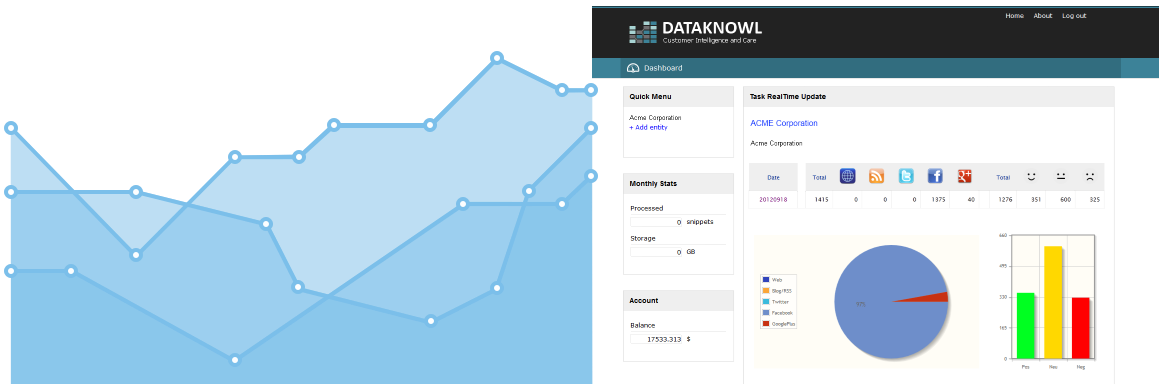This screenshot has height=384, width=1170.
Task: Open the ACME Corporation task link
Action: click(x=783, y=123)
